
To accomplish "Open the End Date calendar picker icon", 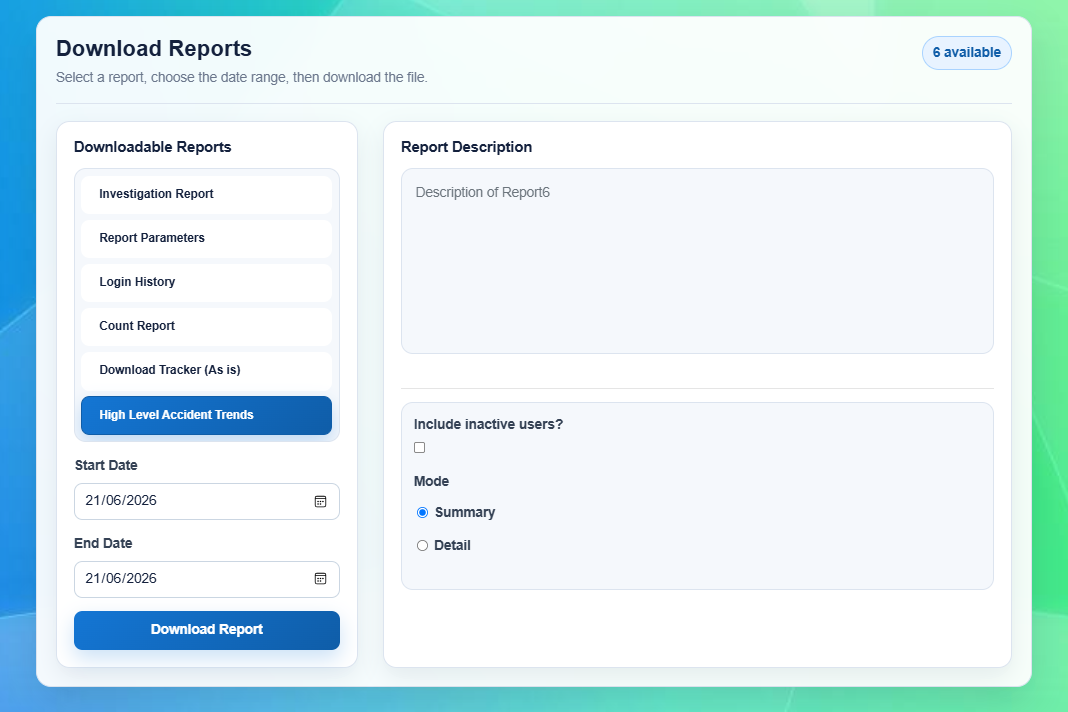I will (x=320, y=578).
